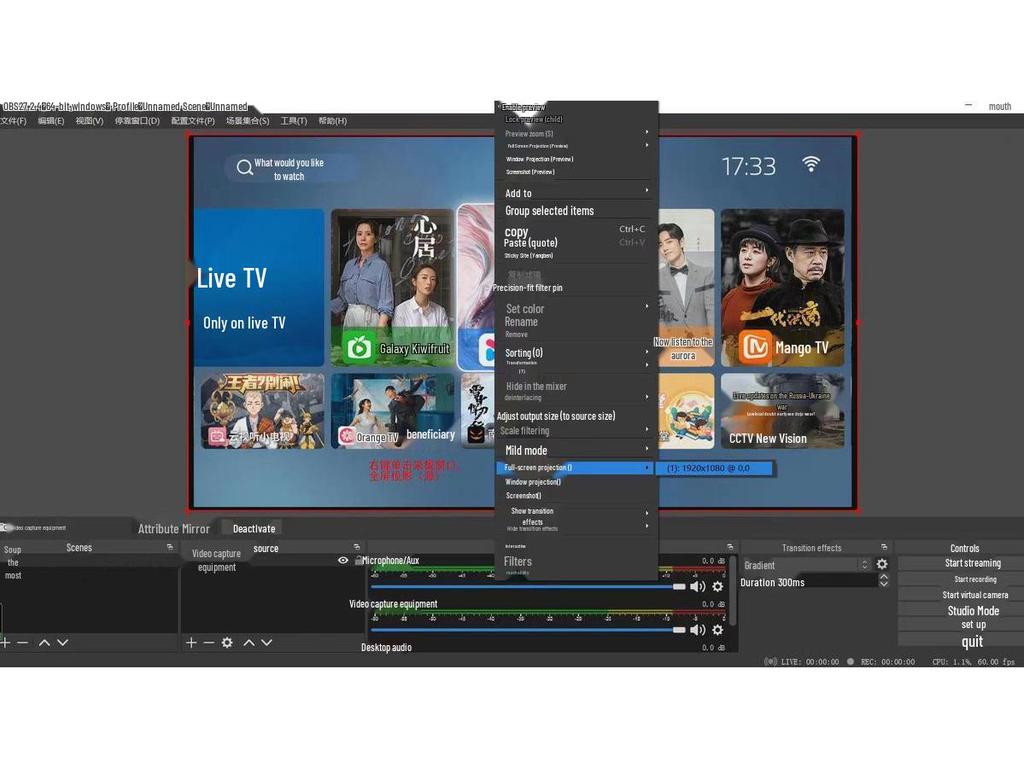Image resolution: width=1024 pixels, height=768 pixels.
Task: Add a new source with the source plus icon
Action: tap(191, 643)
